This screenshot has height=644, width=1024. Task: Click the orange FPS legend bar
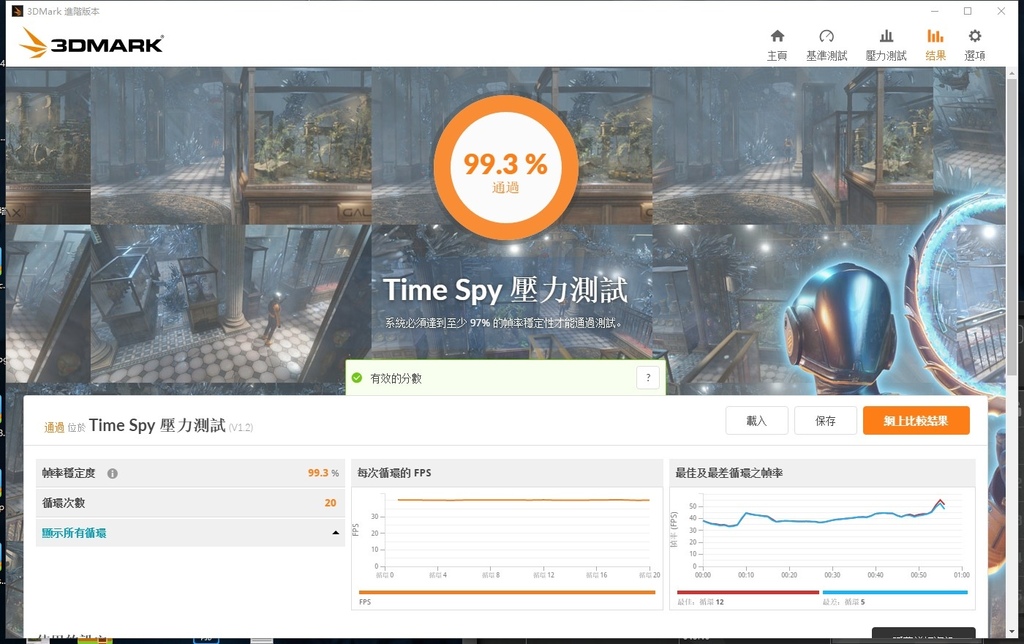pyautogui.click(x=507, y=592)
